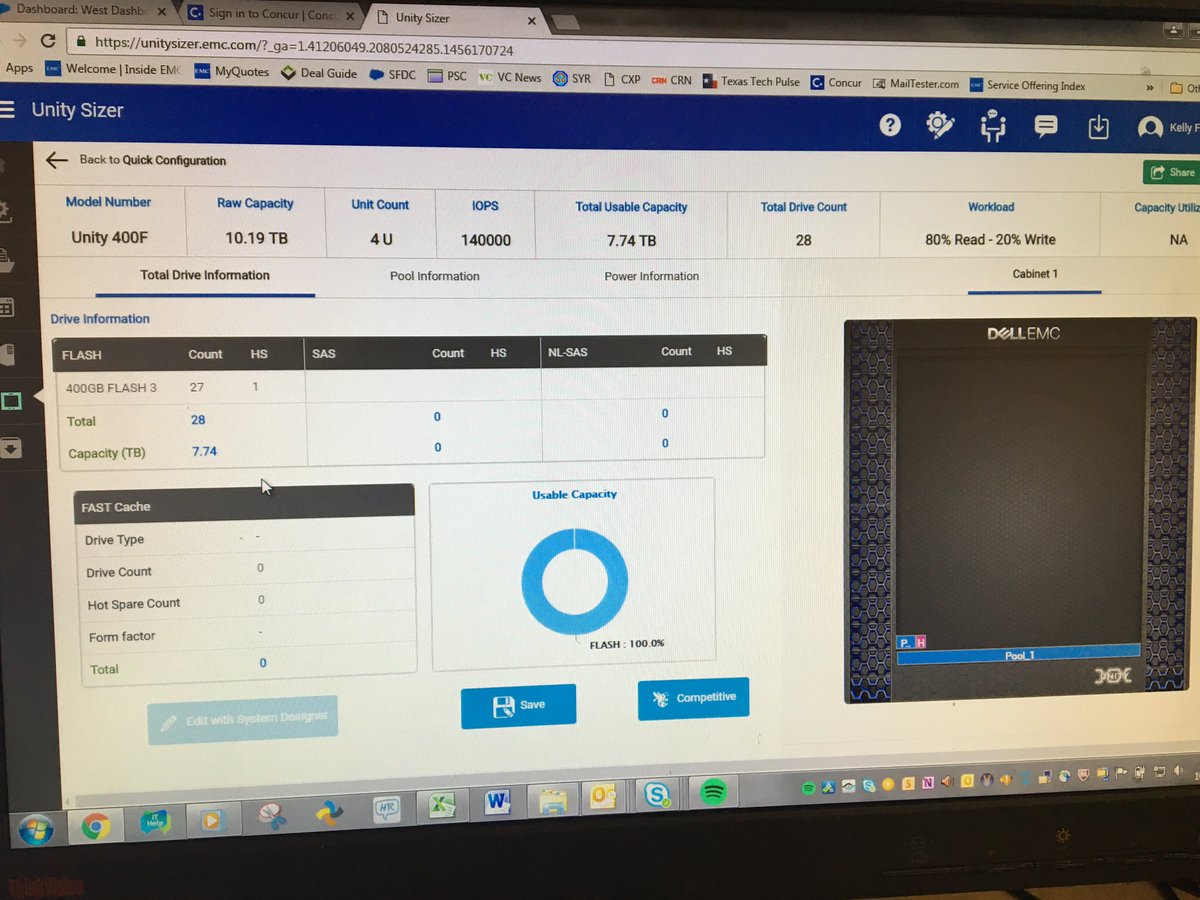Select the calendar grid sidebar icon
The width and height of the screenshot is (1200, 900).
click(x=5, y=307)
